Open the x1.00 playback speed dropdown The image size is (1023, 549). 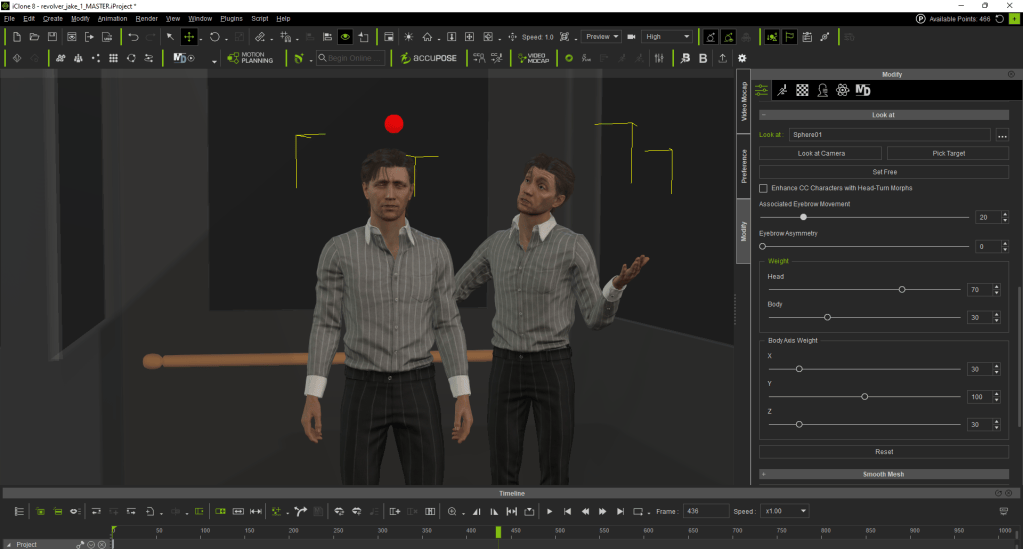785,511
